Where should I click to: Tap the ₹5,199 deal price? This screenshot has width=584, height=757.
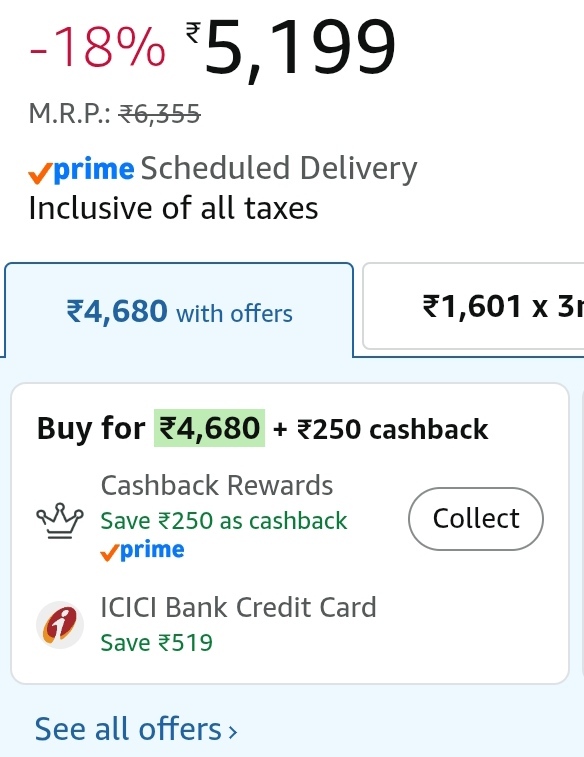tap(291, 48)
